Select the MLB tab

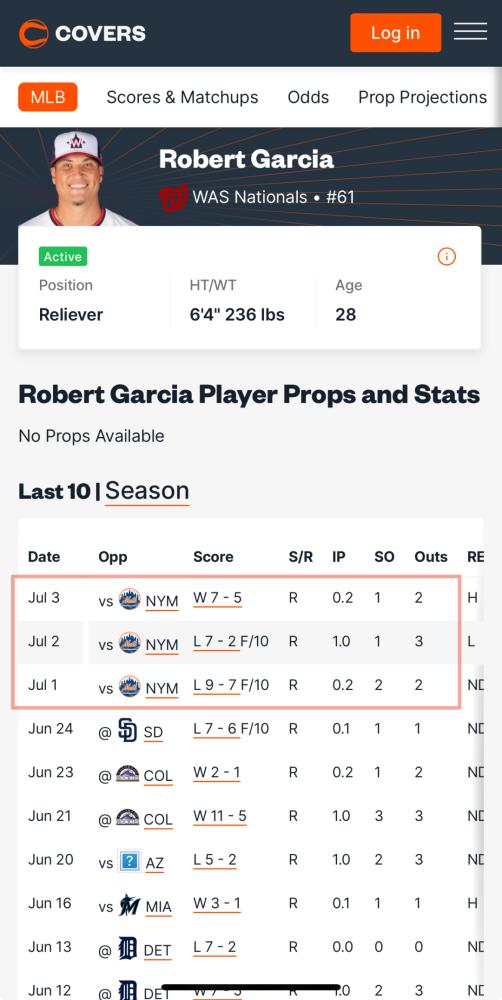pos(48,97)
